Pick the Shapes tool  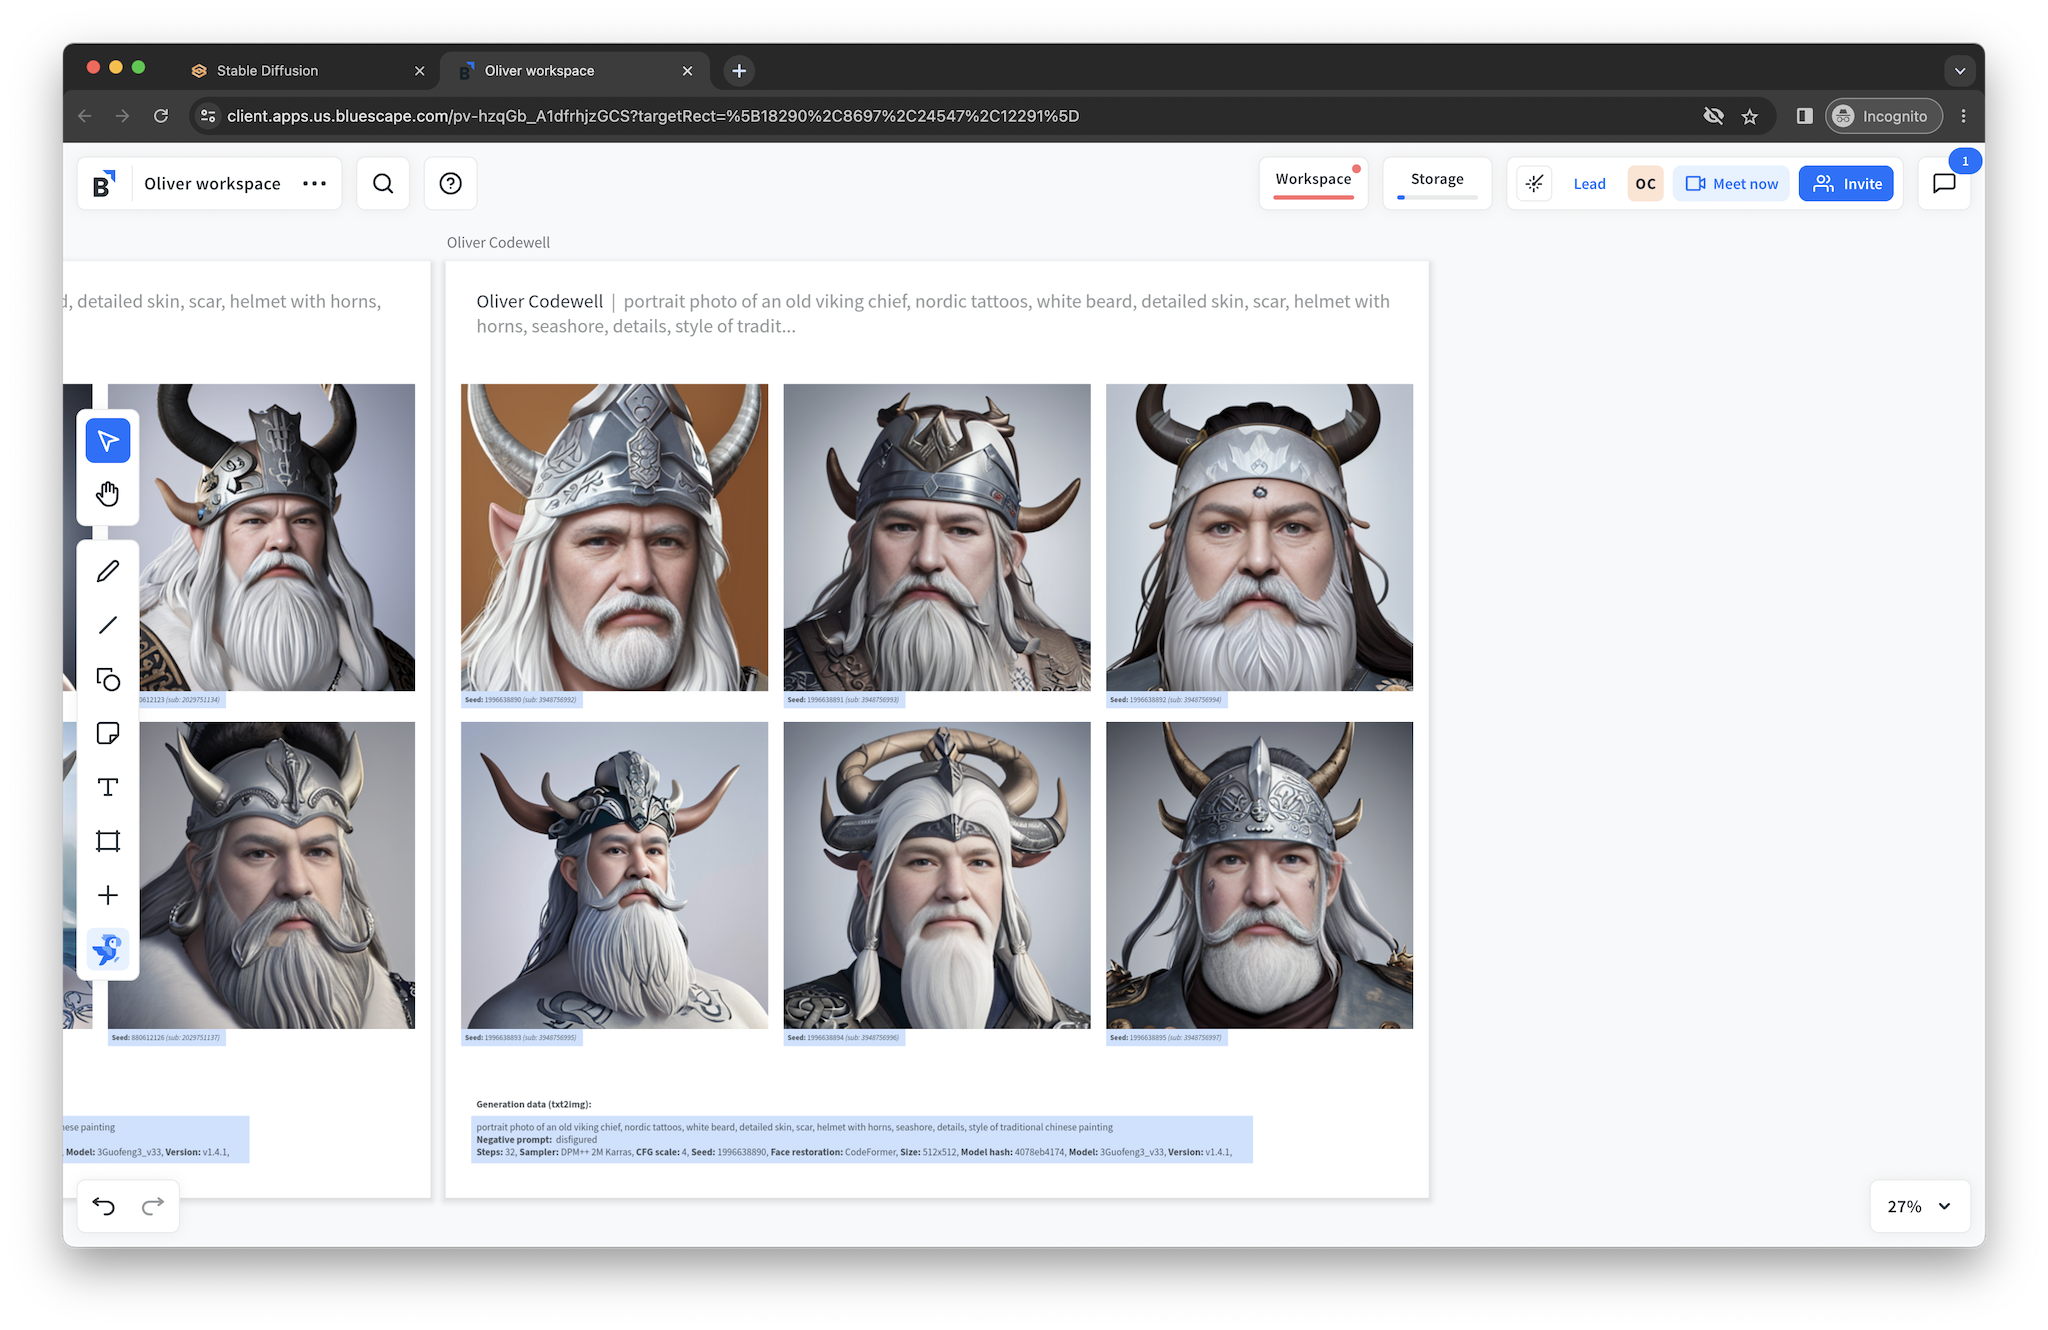pyautogui.click(x=108, y=679)
